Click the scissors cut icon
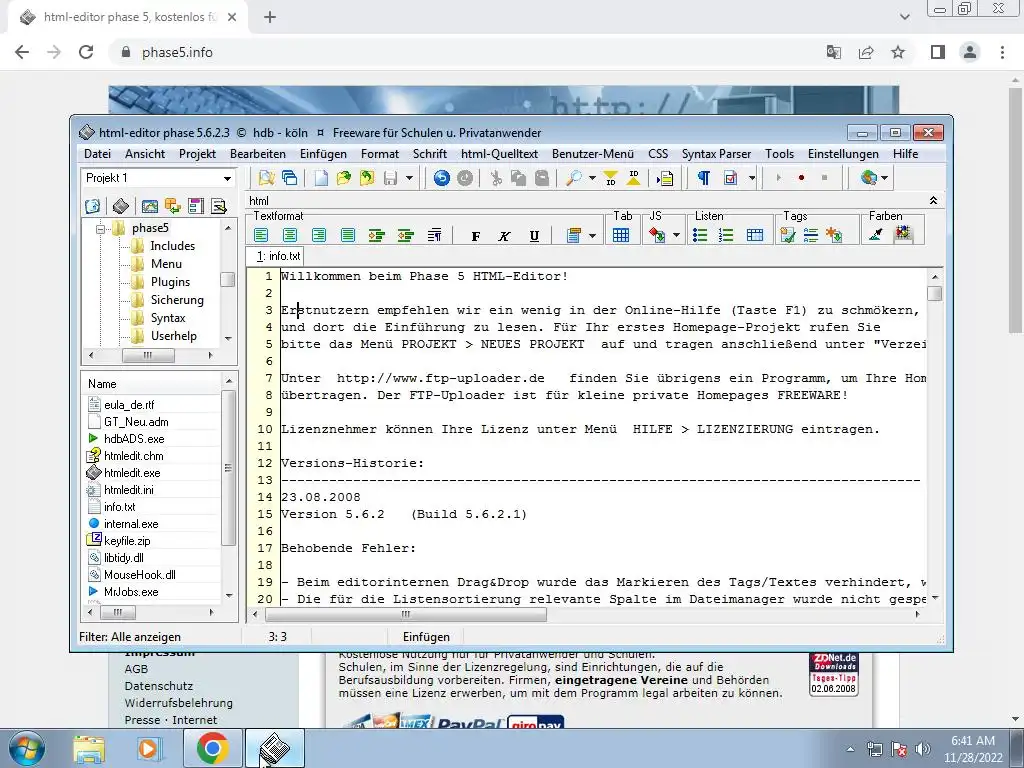 click(496, 178)
